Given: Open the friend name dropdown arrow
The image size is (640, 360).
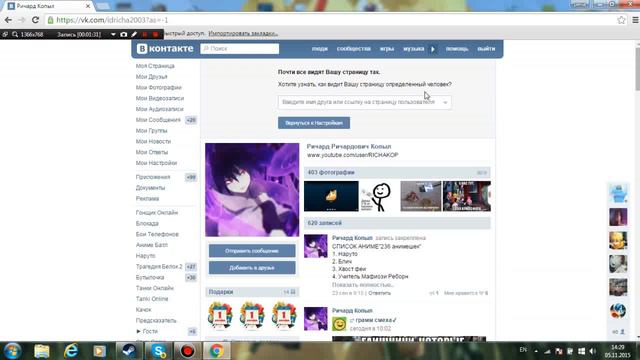Looking at the screenshot, I should tap(445, 102).
